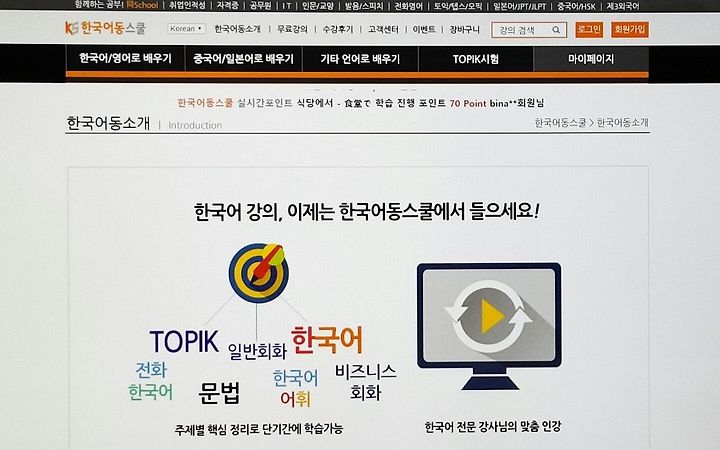Open the 수강후기 link

coord(338,29)
